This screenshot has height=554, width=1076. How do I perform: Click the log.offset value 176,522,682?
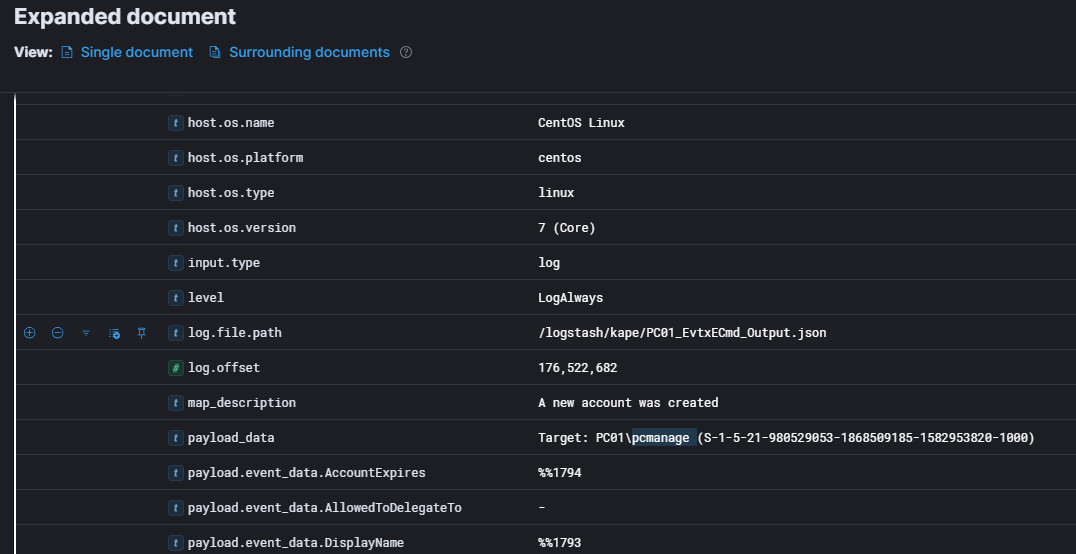tap(577, 368)
